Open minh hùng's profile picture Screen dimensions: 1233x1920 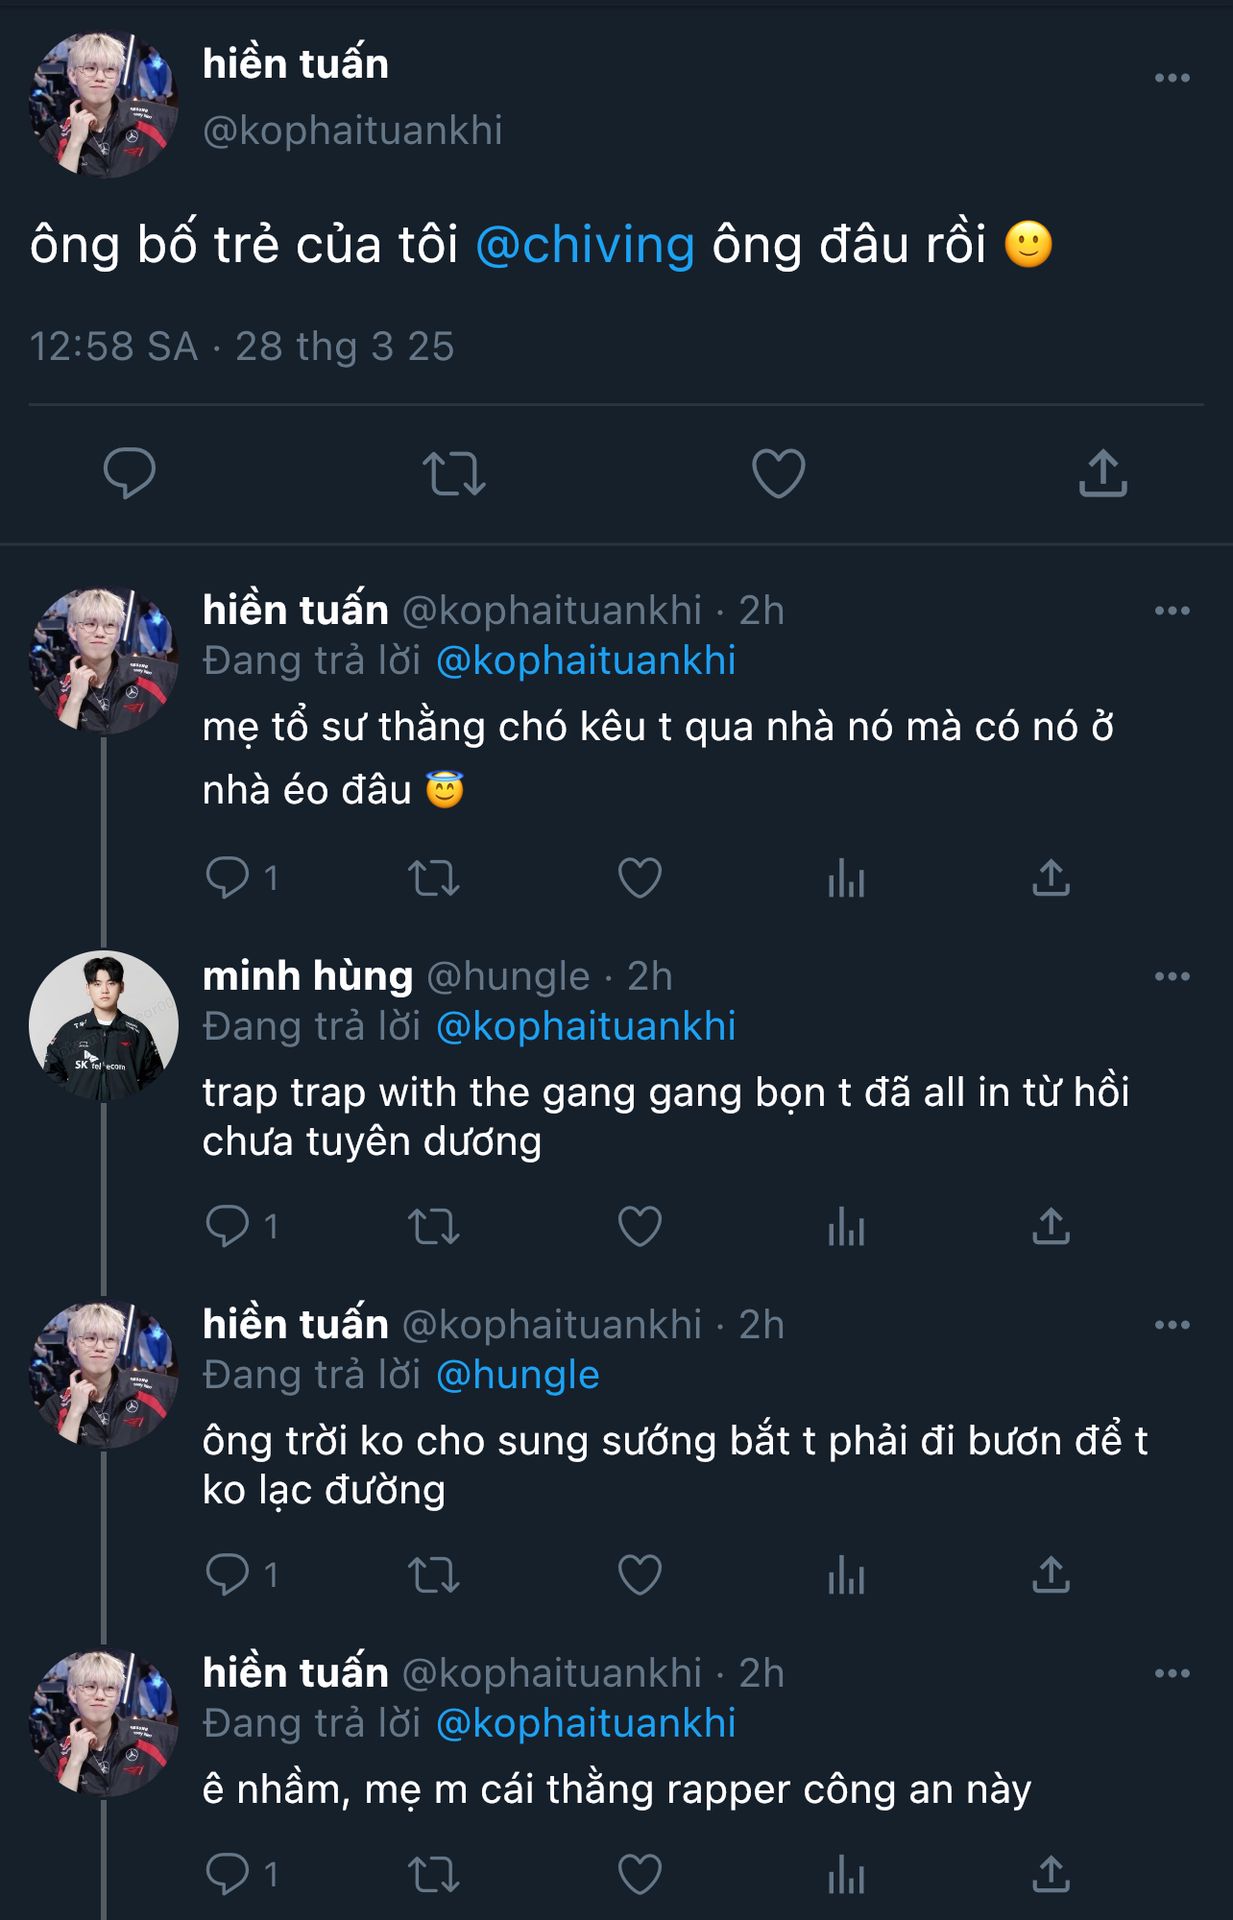coord(104,1025)
